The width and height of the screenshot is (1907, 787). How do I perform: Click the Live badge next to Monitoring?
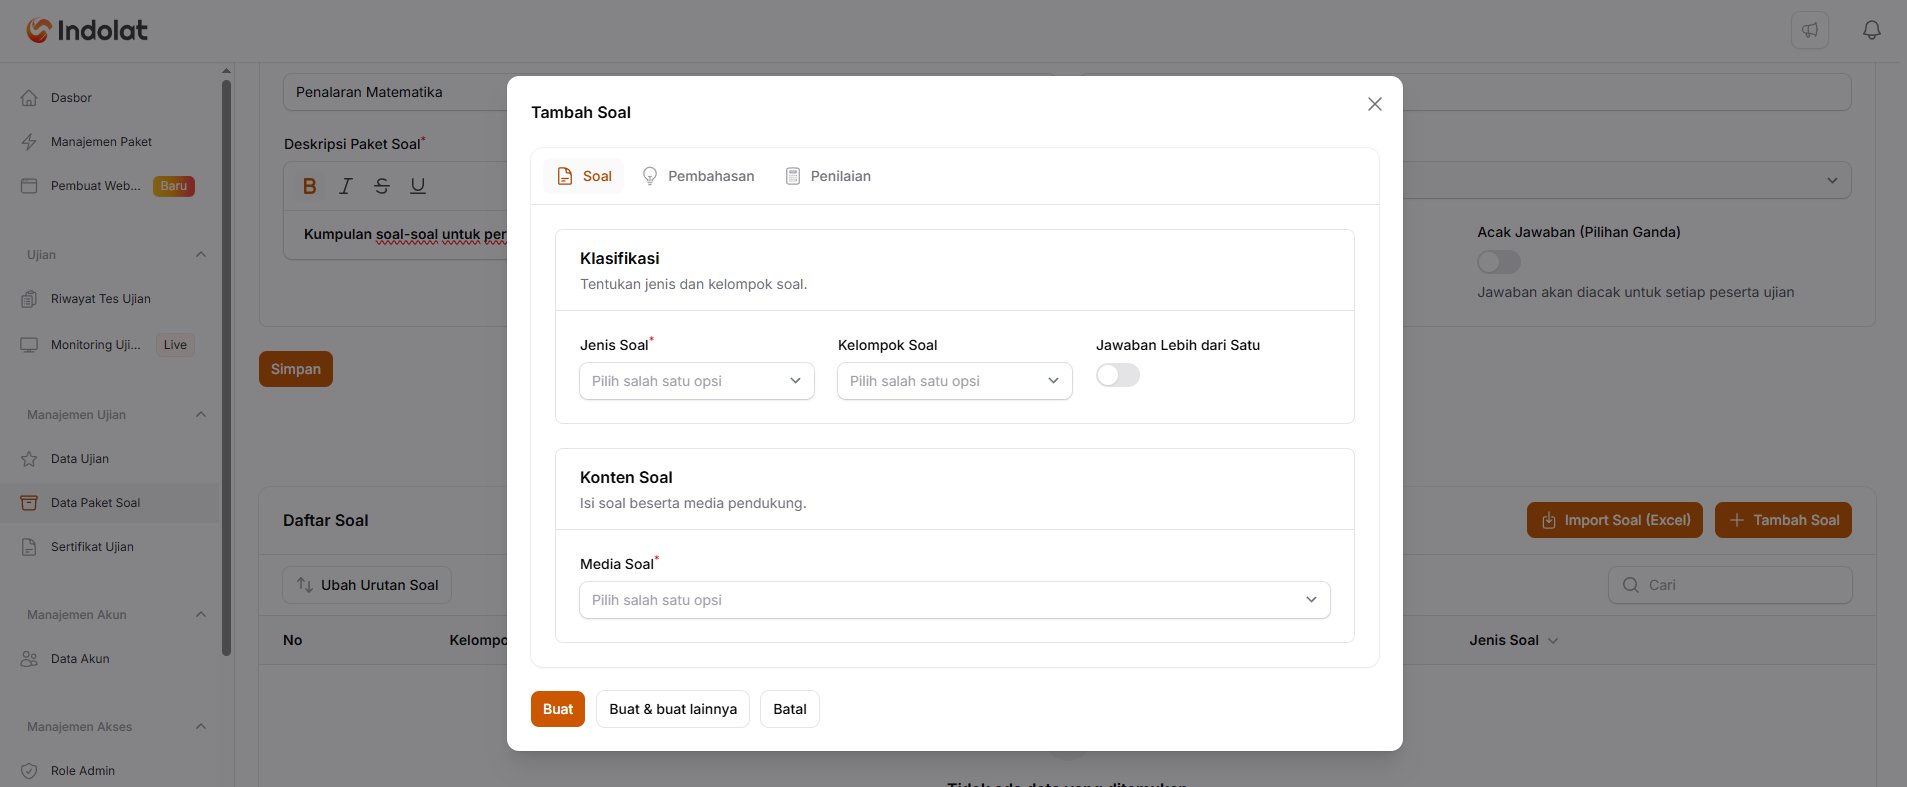click(x=175, y=345)
